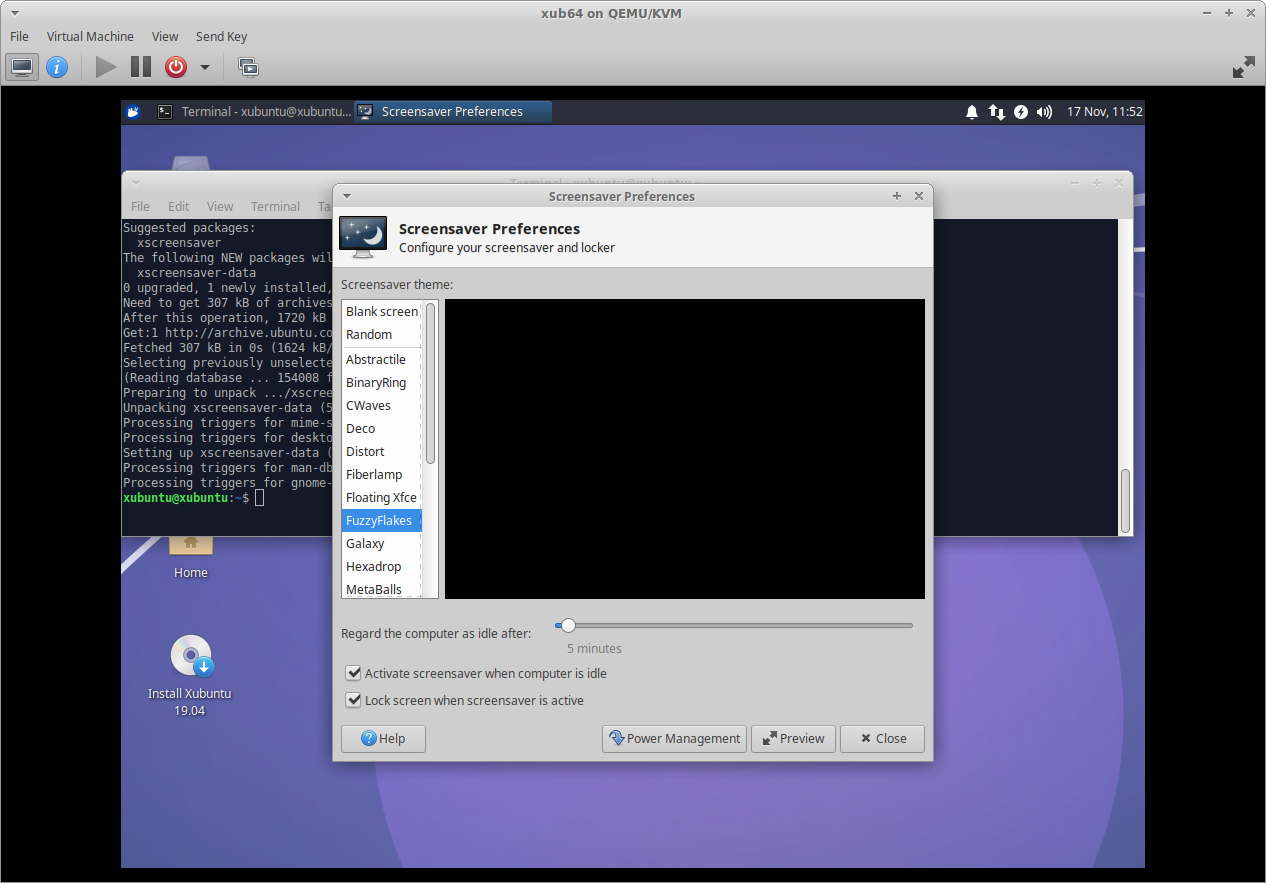Click the Xfce notification bell icon

(971, 112)
